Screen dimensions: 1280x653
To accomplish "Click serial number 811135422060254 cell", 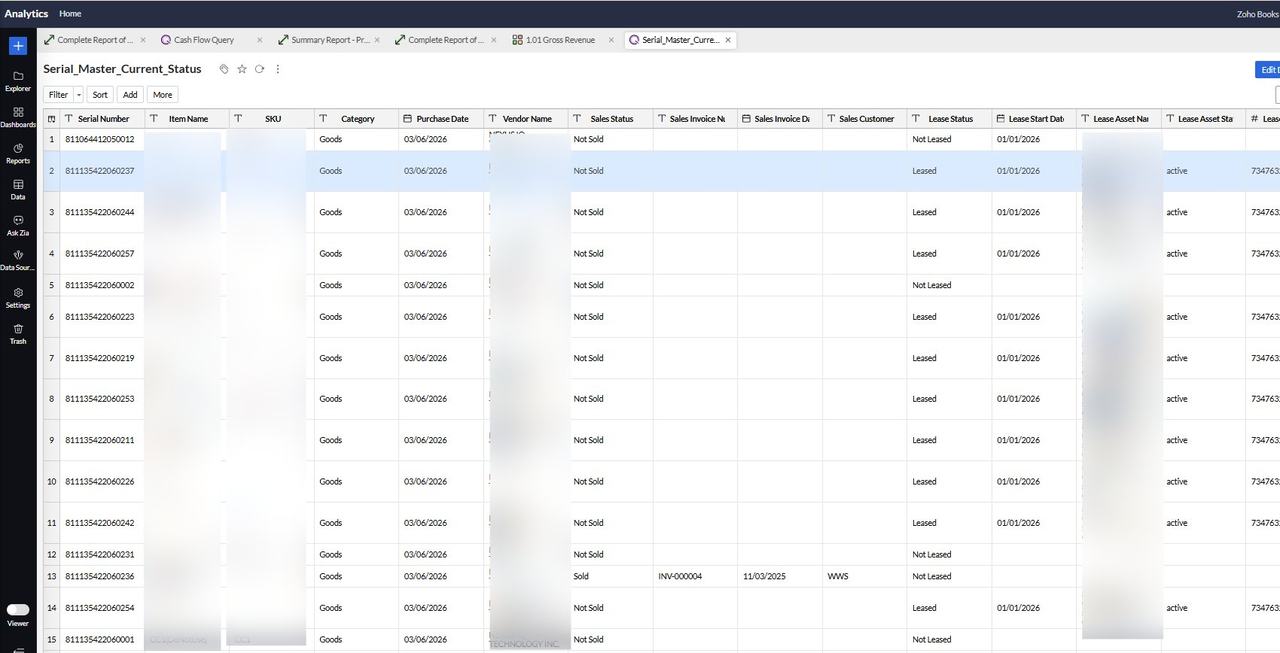I will [x=102, y=608].
